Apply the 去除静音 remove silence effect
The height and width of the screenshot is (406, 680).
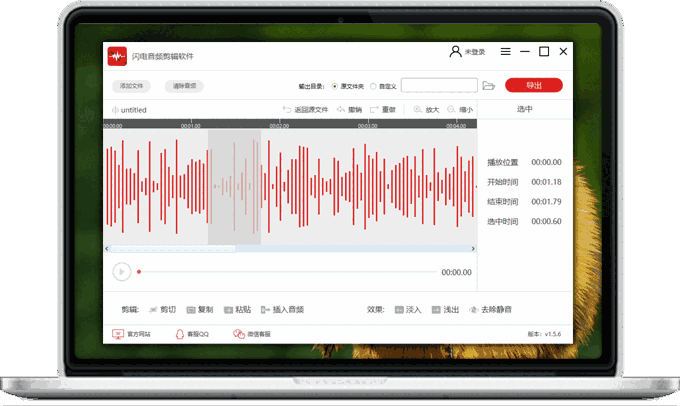pos(490,310)
